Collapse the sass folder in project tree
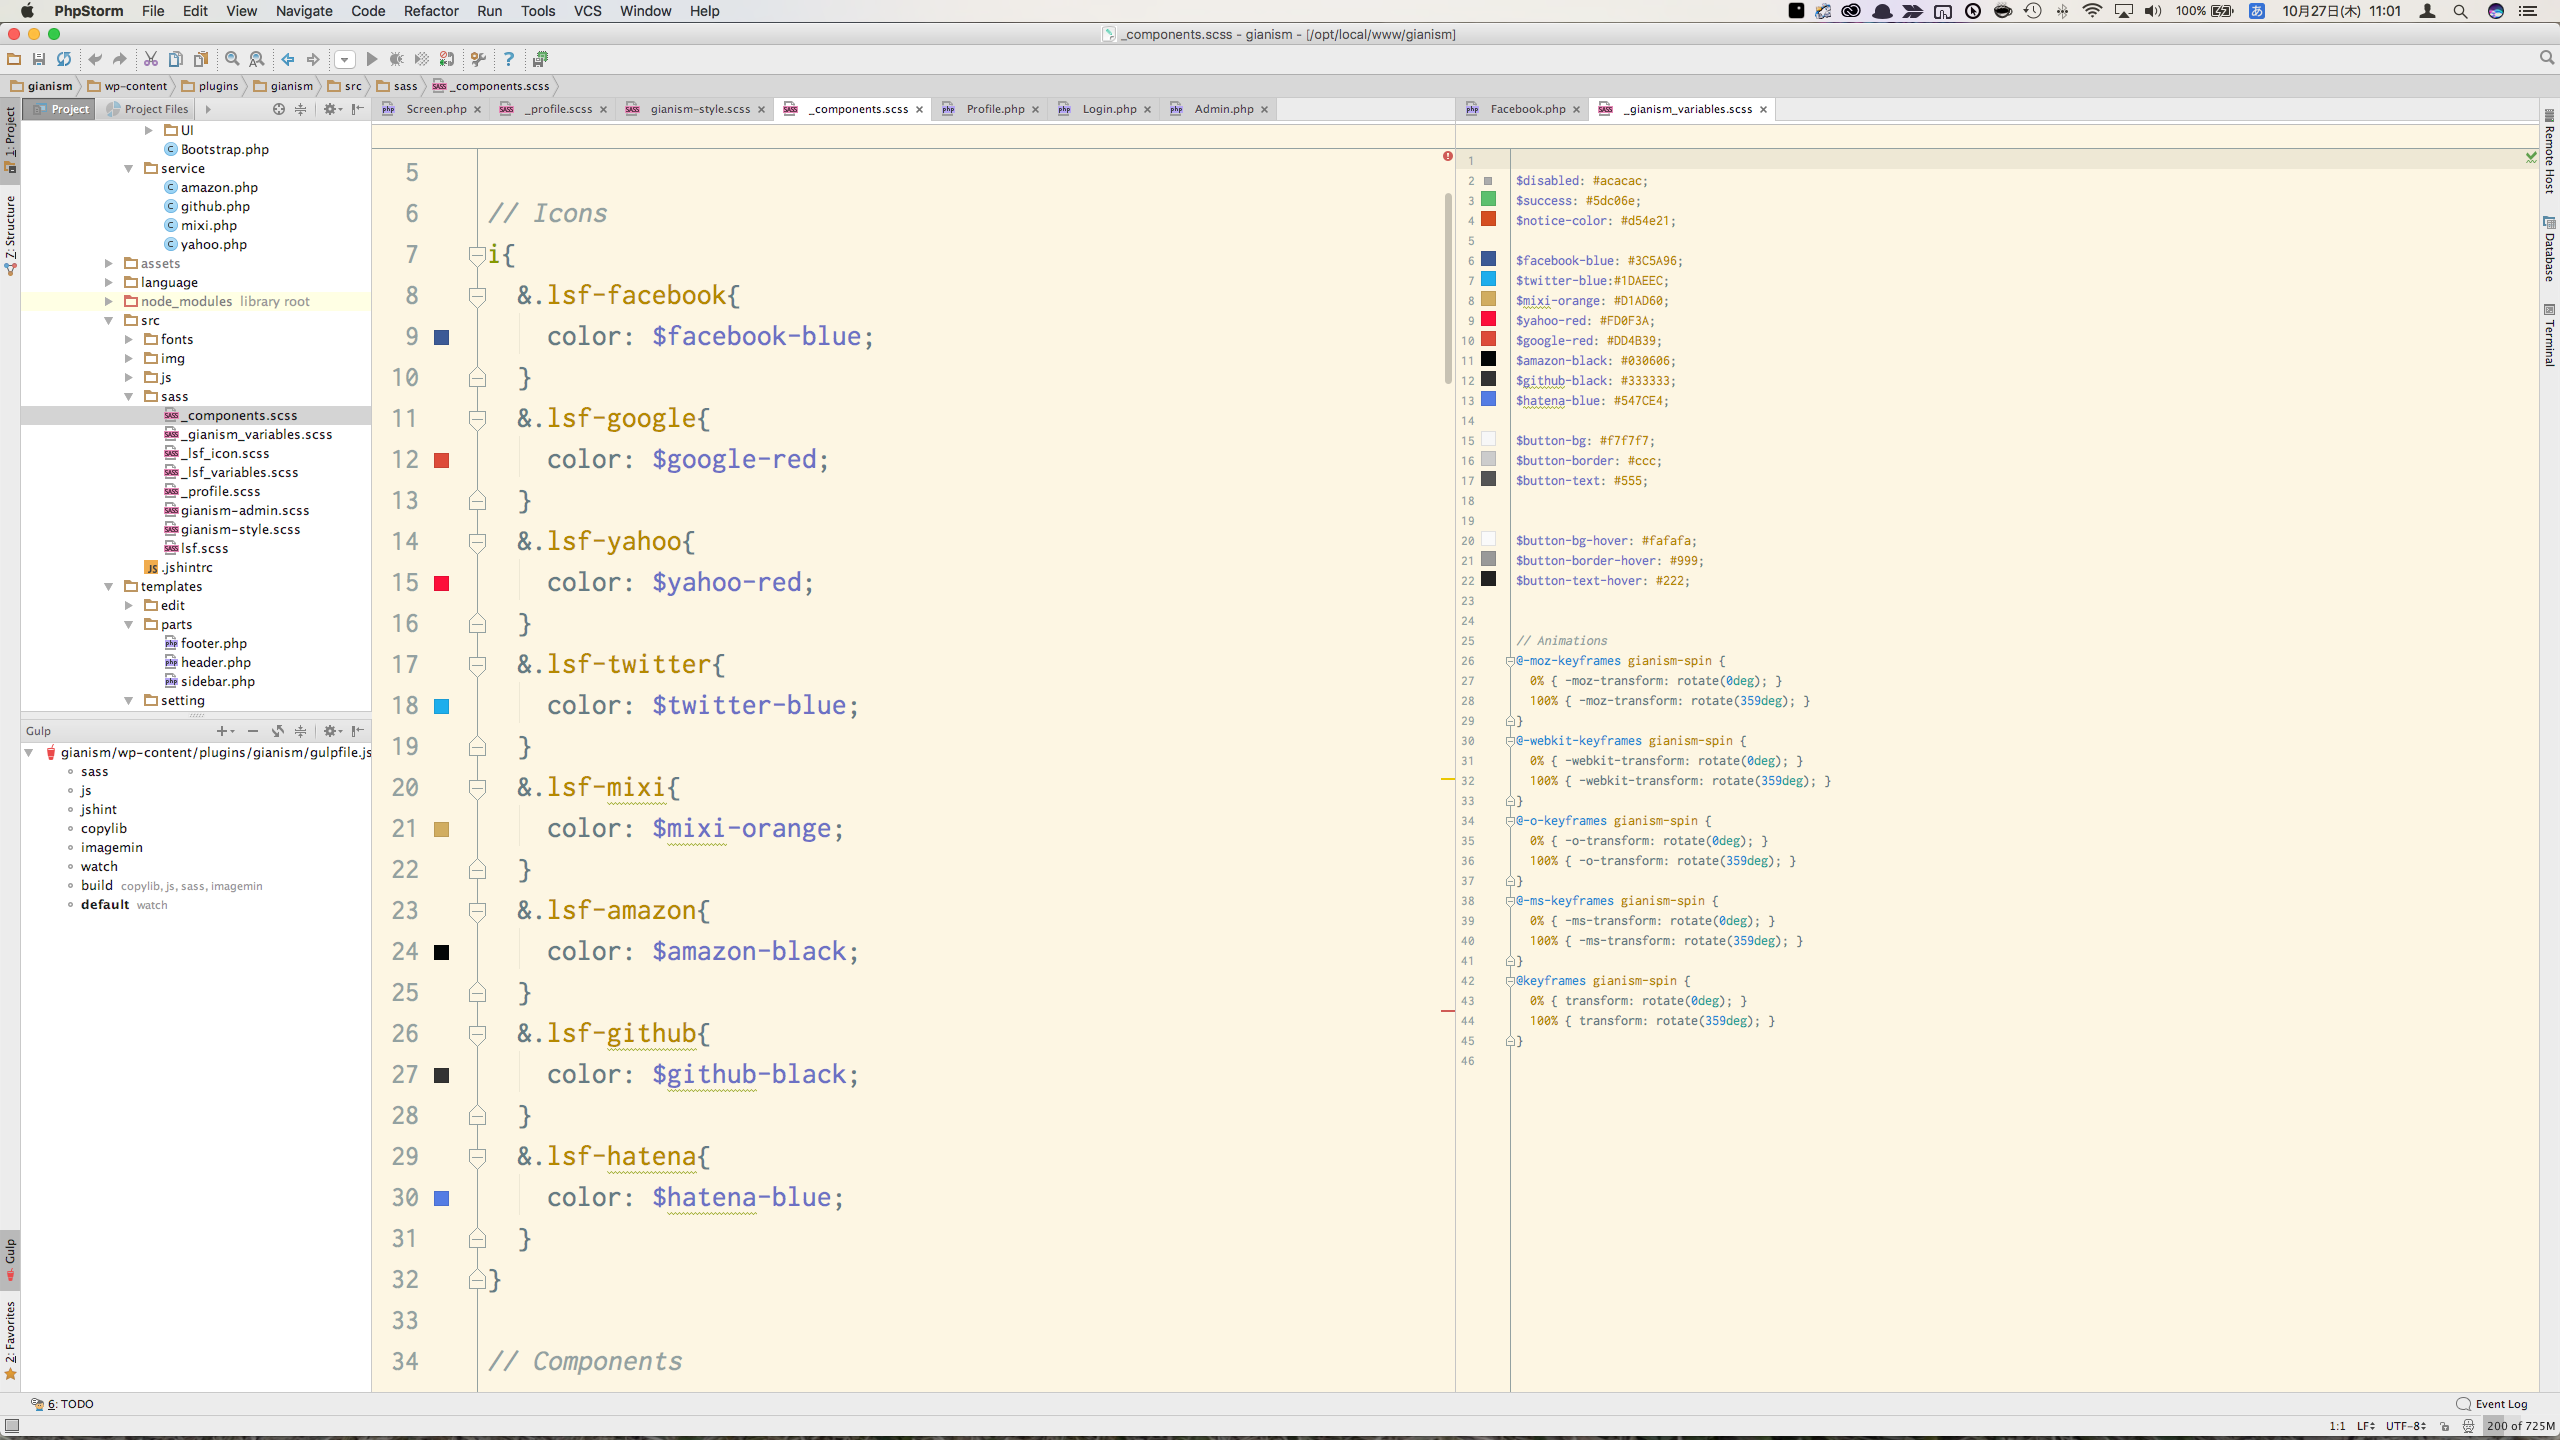The height and width of the screenshot is (1440, 2560). click(129, 396)
